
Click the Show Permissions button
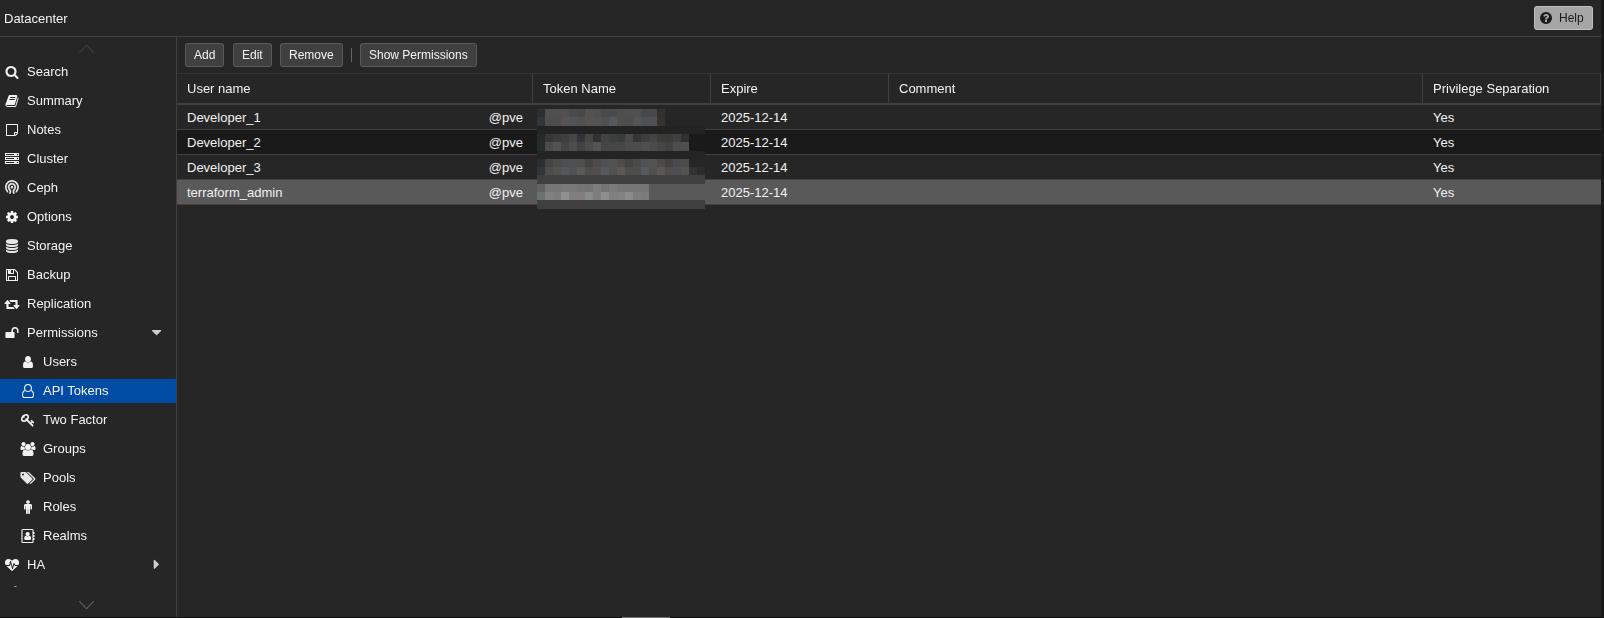[x=418, y=55]
